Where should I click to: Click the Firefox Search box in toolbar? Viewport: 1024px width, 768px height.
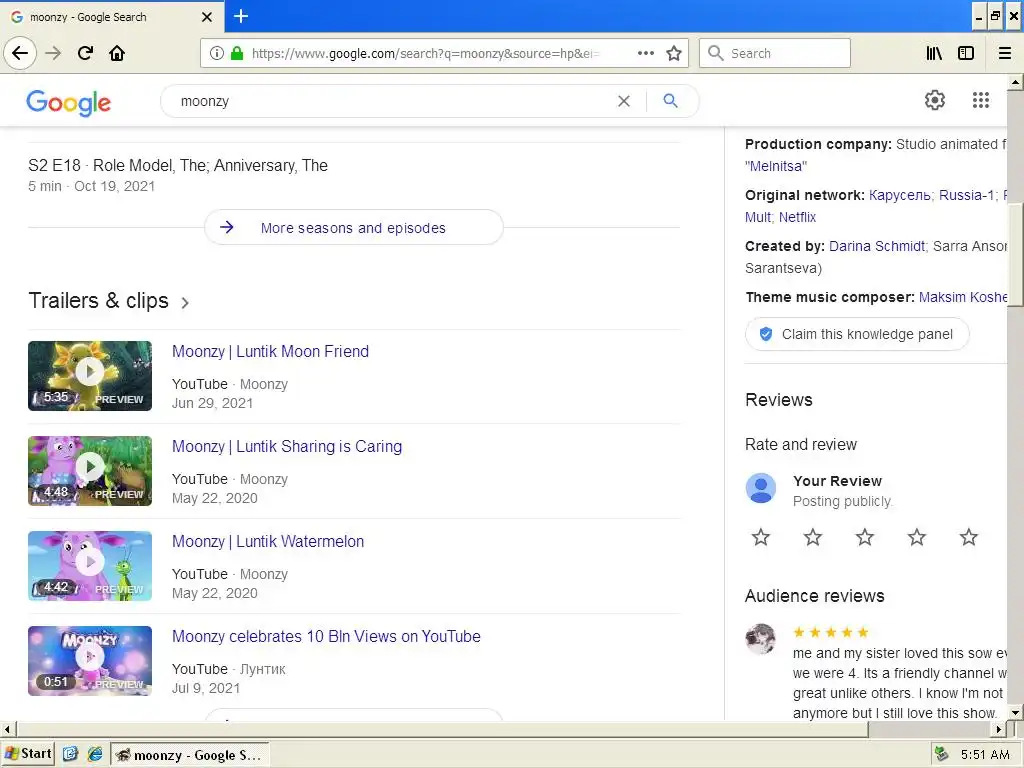point(775,53)
